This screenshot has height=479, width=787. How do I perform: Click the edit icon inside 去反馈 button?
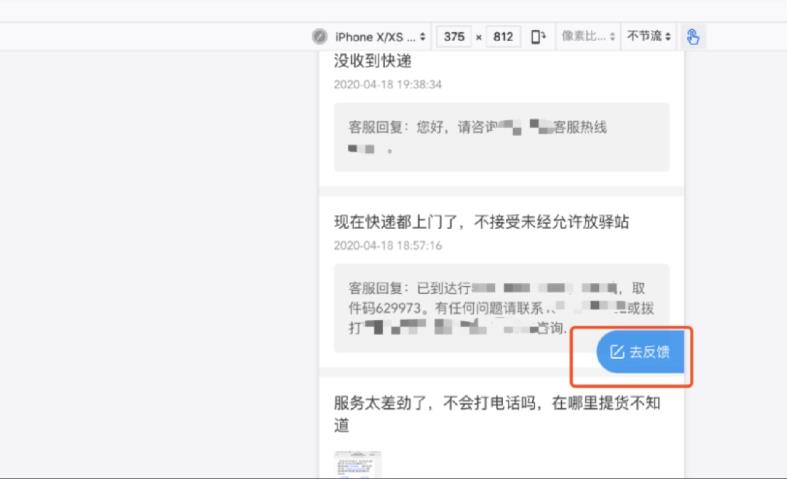pos(617,351)
